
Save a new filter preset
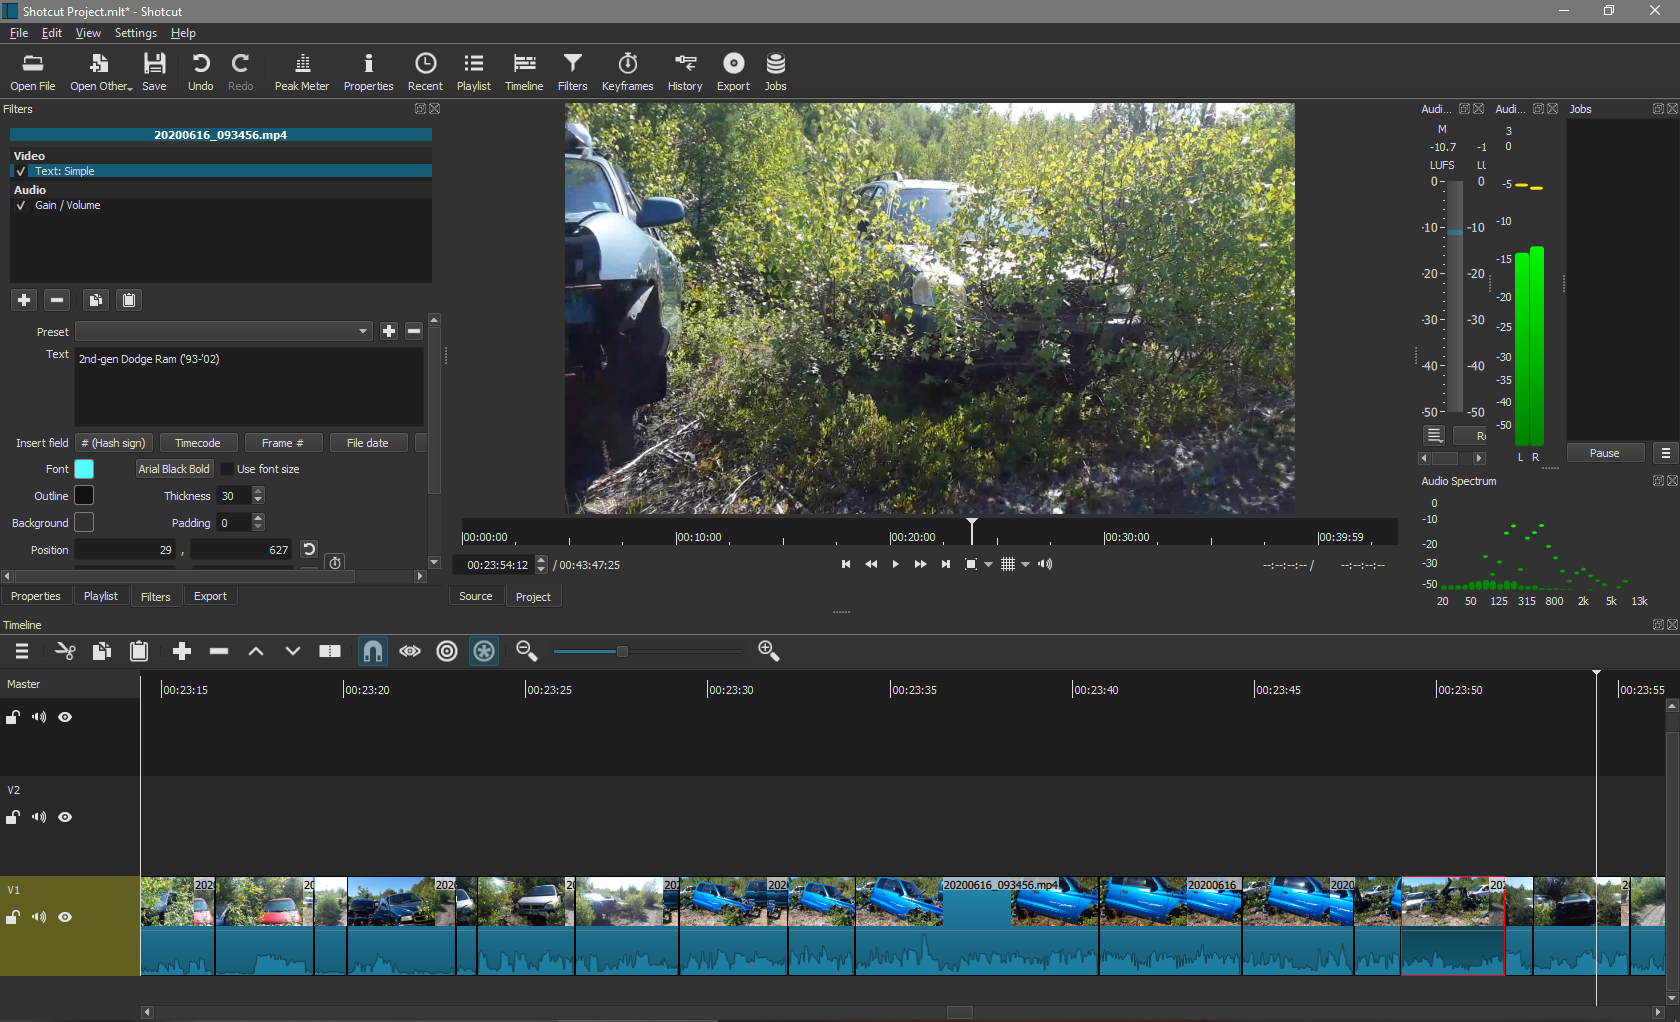click(x=389, y=331)
